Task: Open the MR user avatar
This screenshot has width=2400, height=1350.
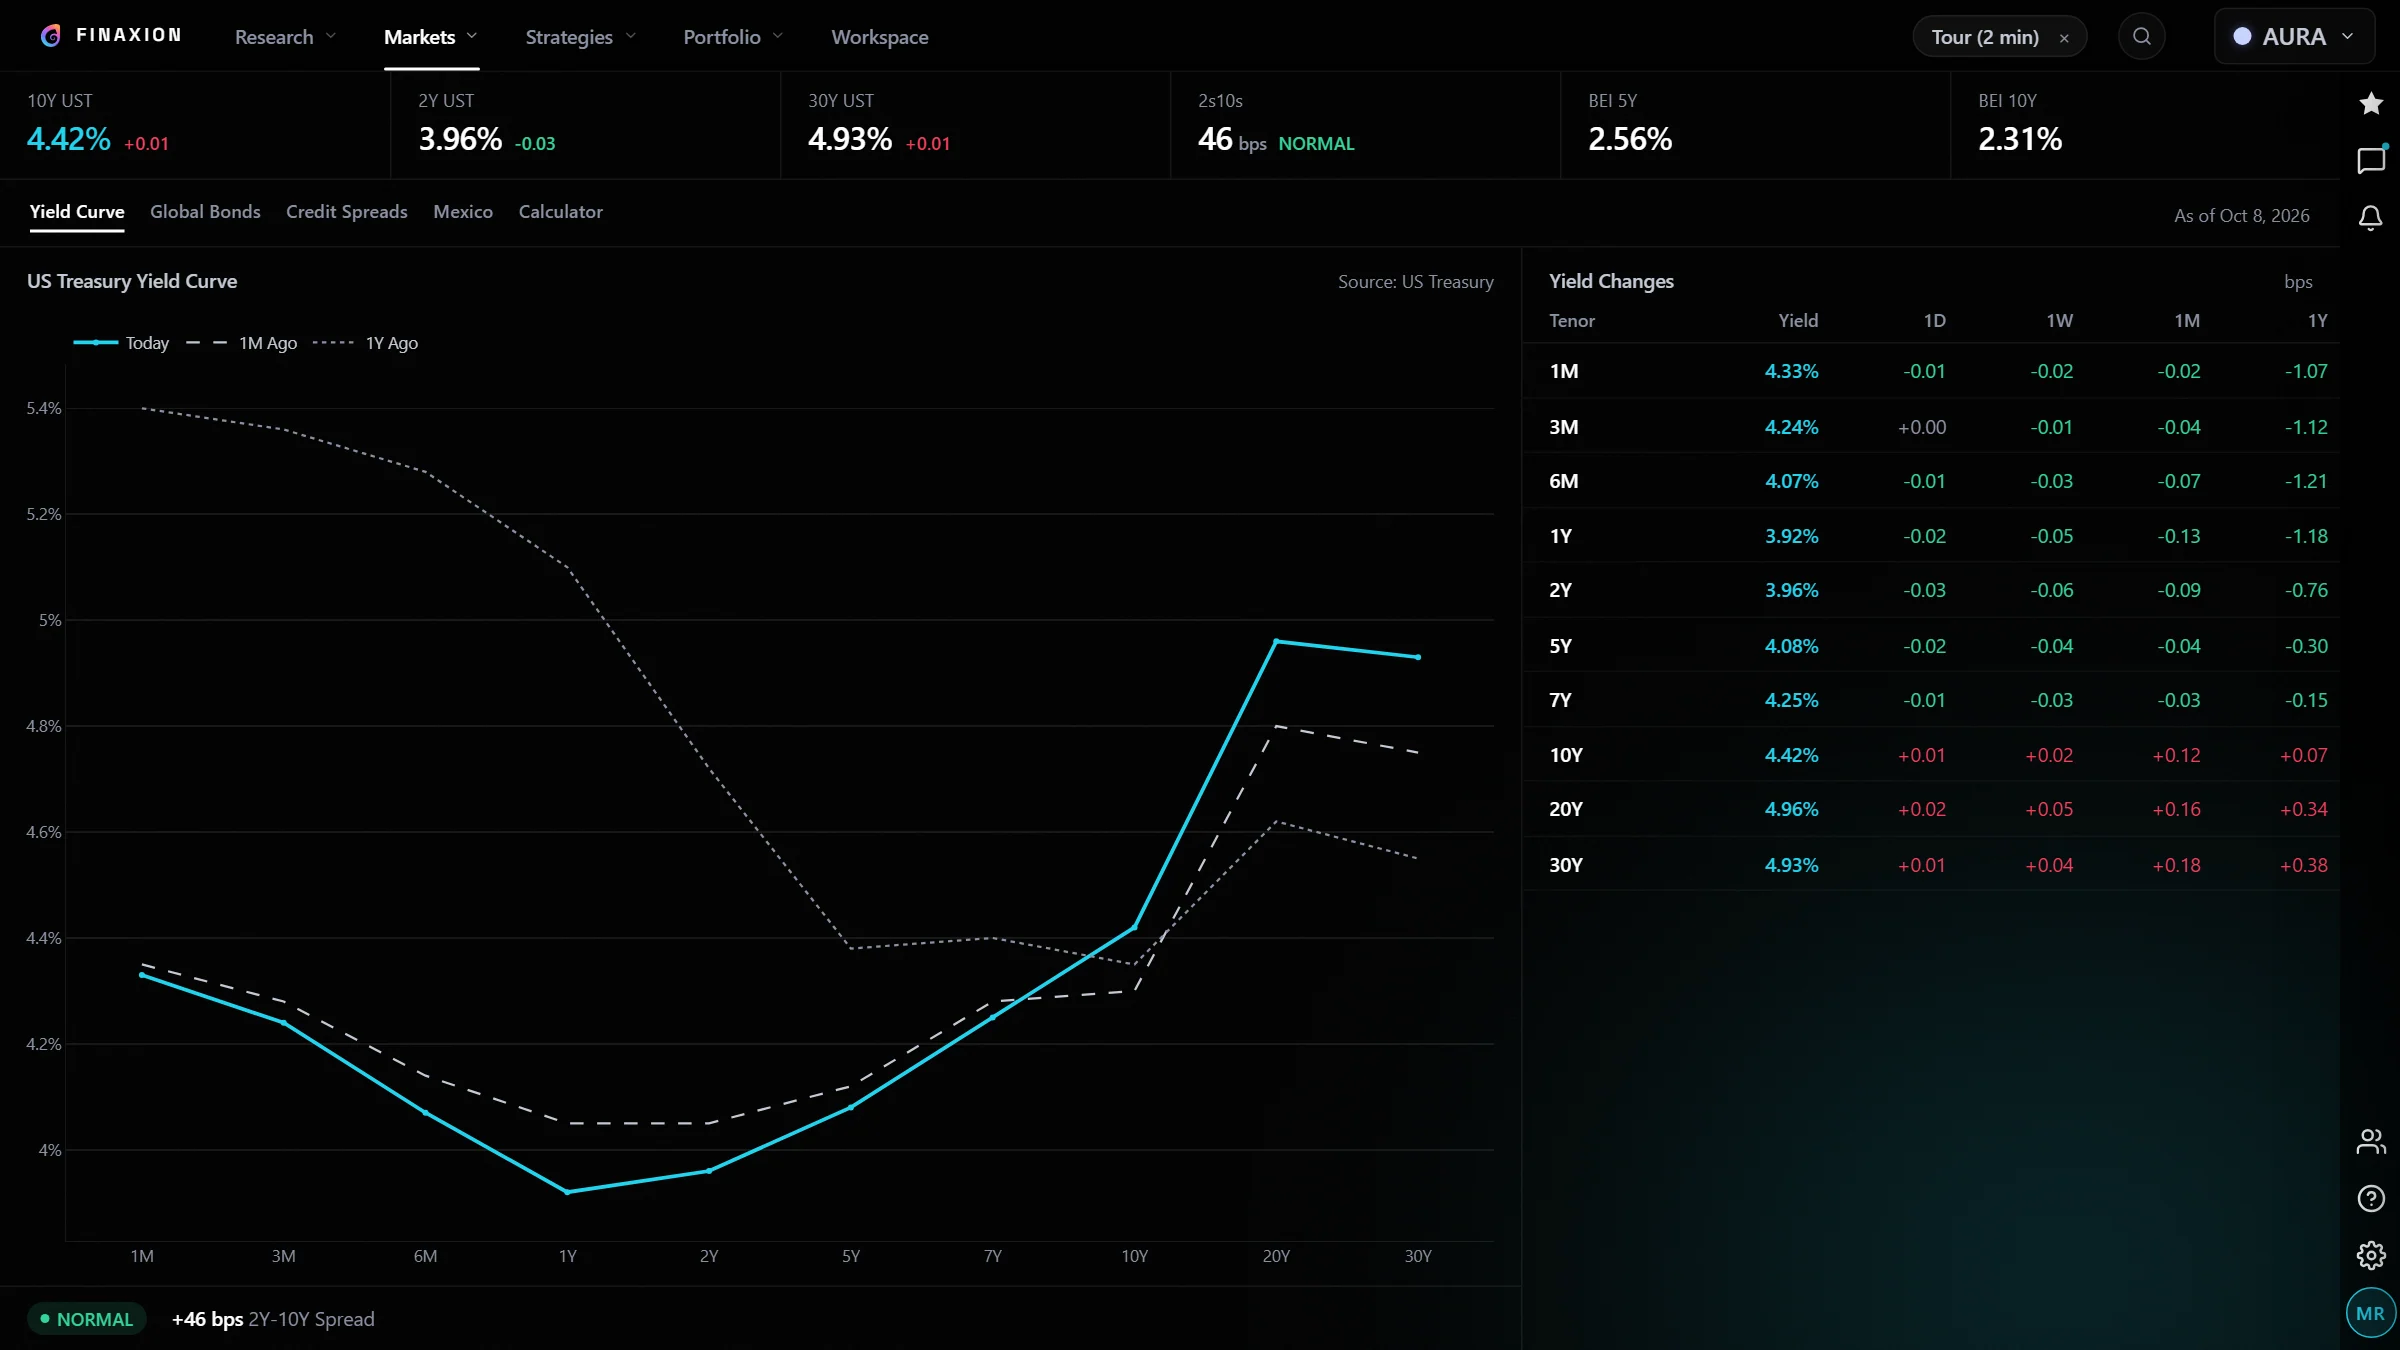Action: point(2370,1313)
